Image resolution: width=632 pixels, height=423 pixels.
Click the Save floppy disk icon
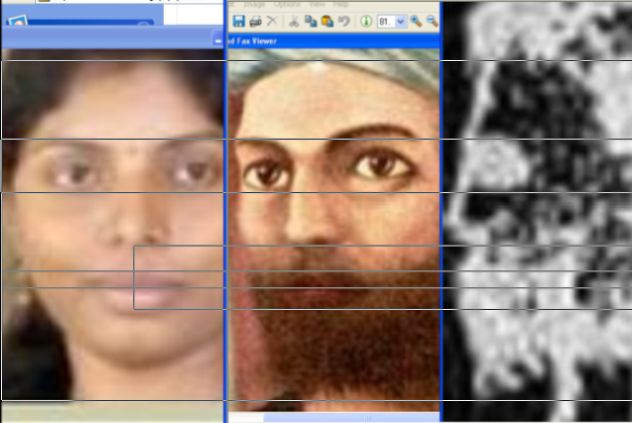[239, 21]
